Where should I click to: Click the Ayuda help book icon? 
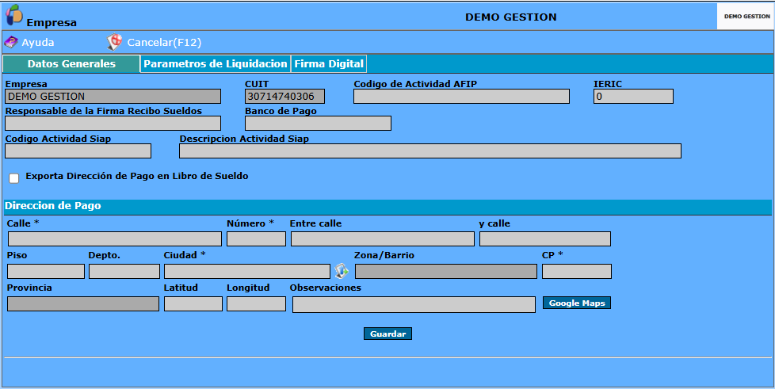pos(11,43)
